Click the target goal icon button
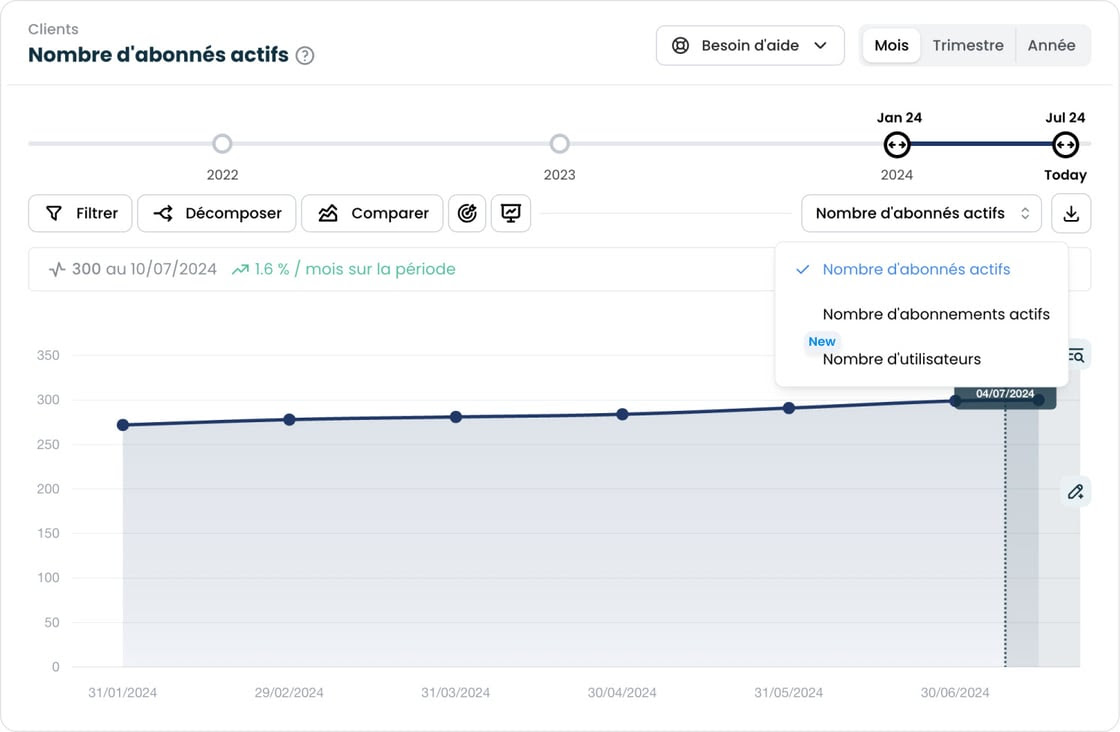 [x=467, y=213]
